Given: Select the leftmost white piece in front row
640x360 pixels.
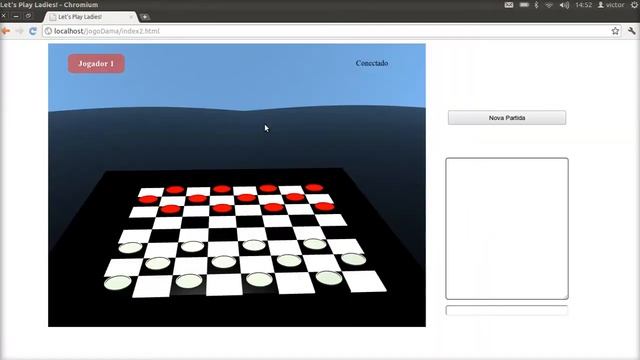Looking at the screenshot, I should 118,282.
